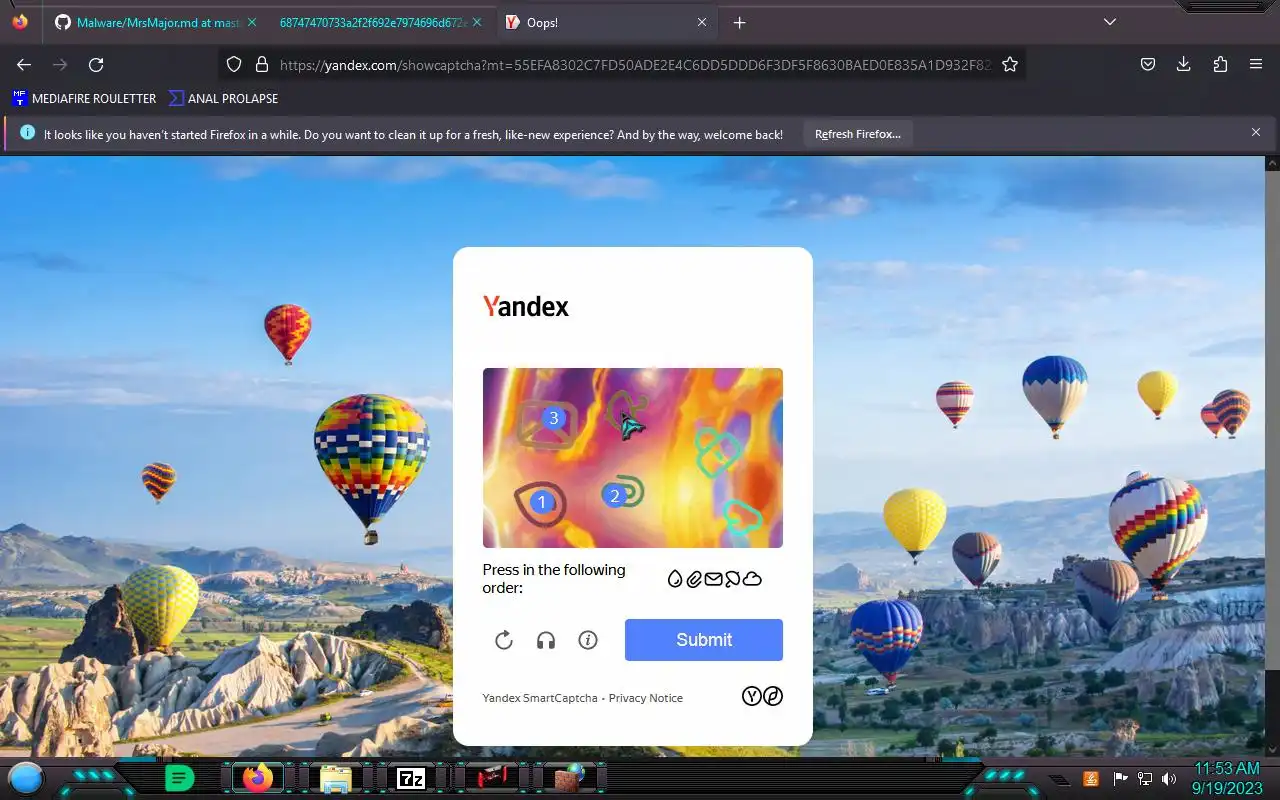This screenshot has width=1280, height=800.
Task: Open 7-Zip from the taskbar
Action: tap(411, 778)
